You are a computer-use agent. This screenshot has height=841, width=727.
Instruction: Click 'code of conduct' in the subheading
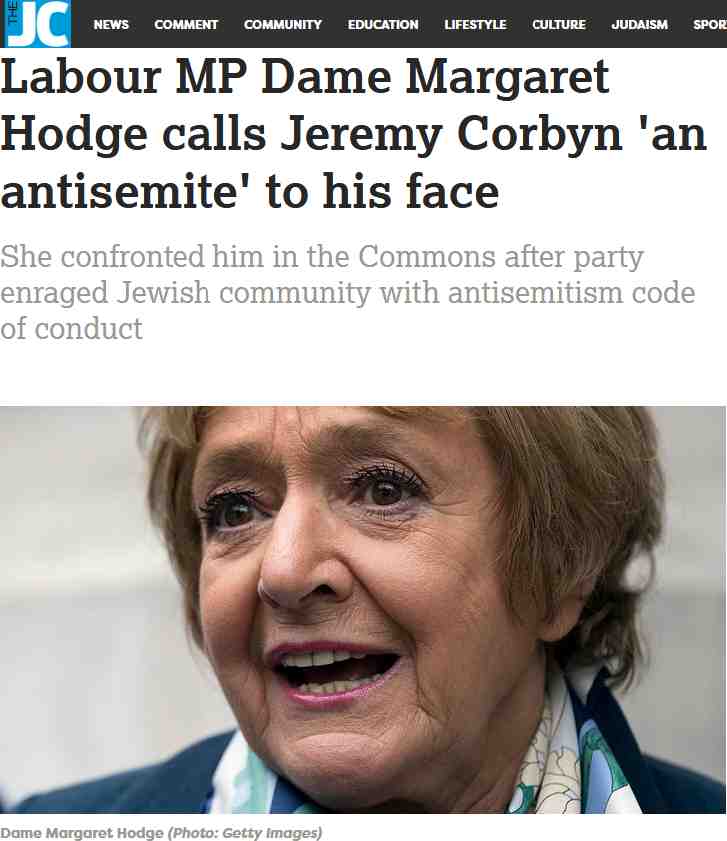click(348, 311)
